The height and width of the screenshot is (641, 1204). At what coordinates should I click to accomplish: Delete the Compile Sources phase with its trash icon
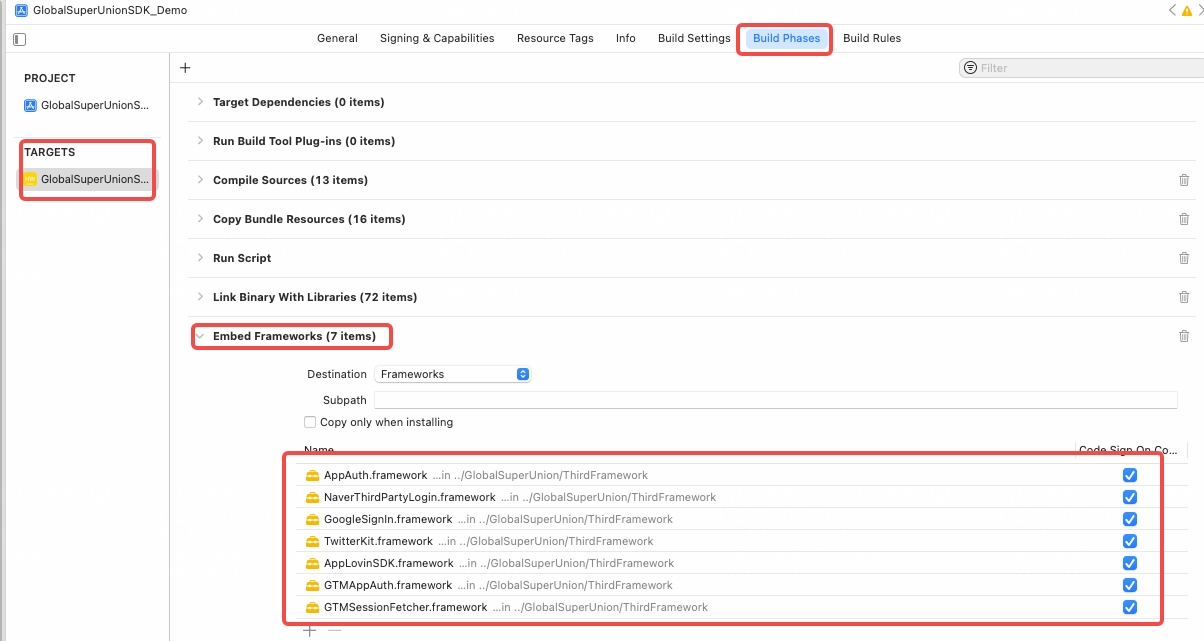[1184, 180]
